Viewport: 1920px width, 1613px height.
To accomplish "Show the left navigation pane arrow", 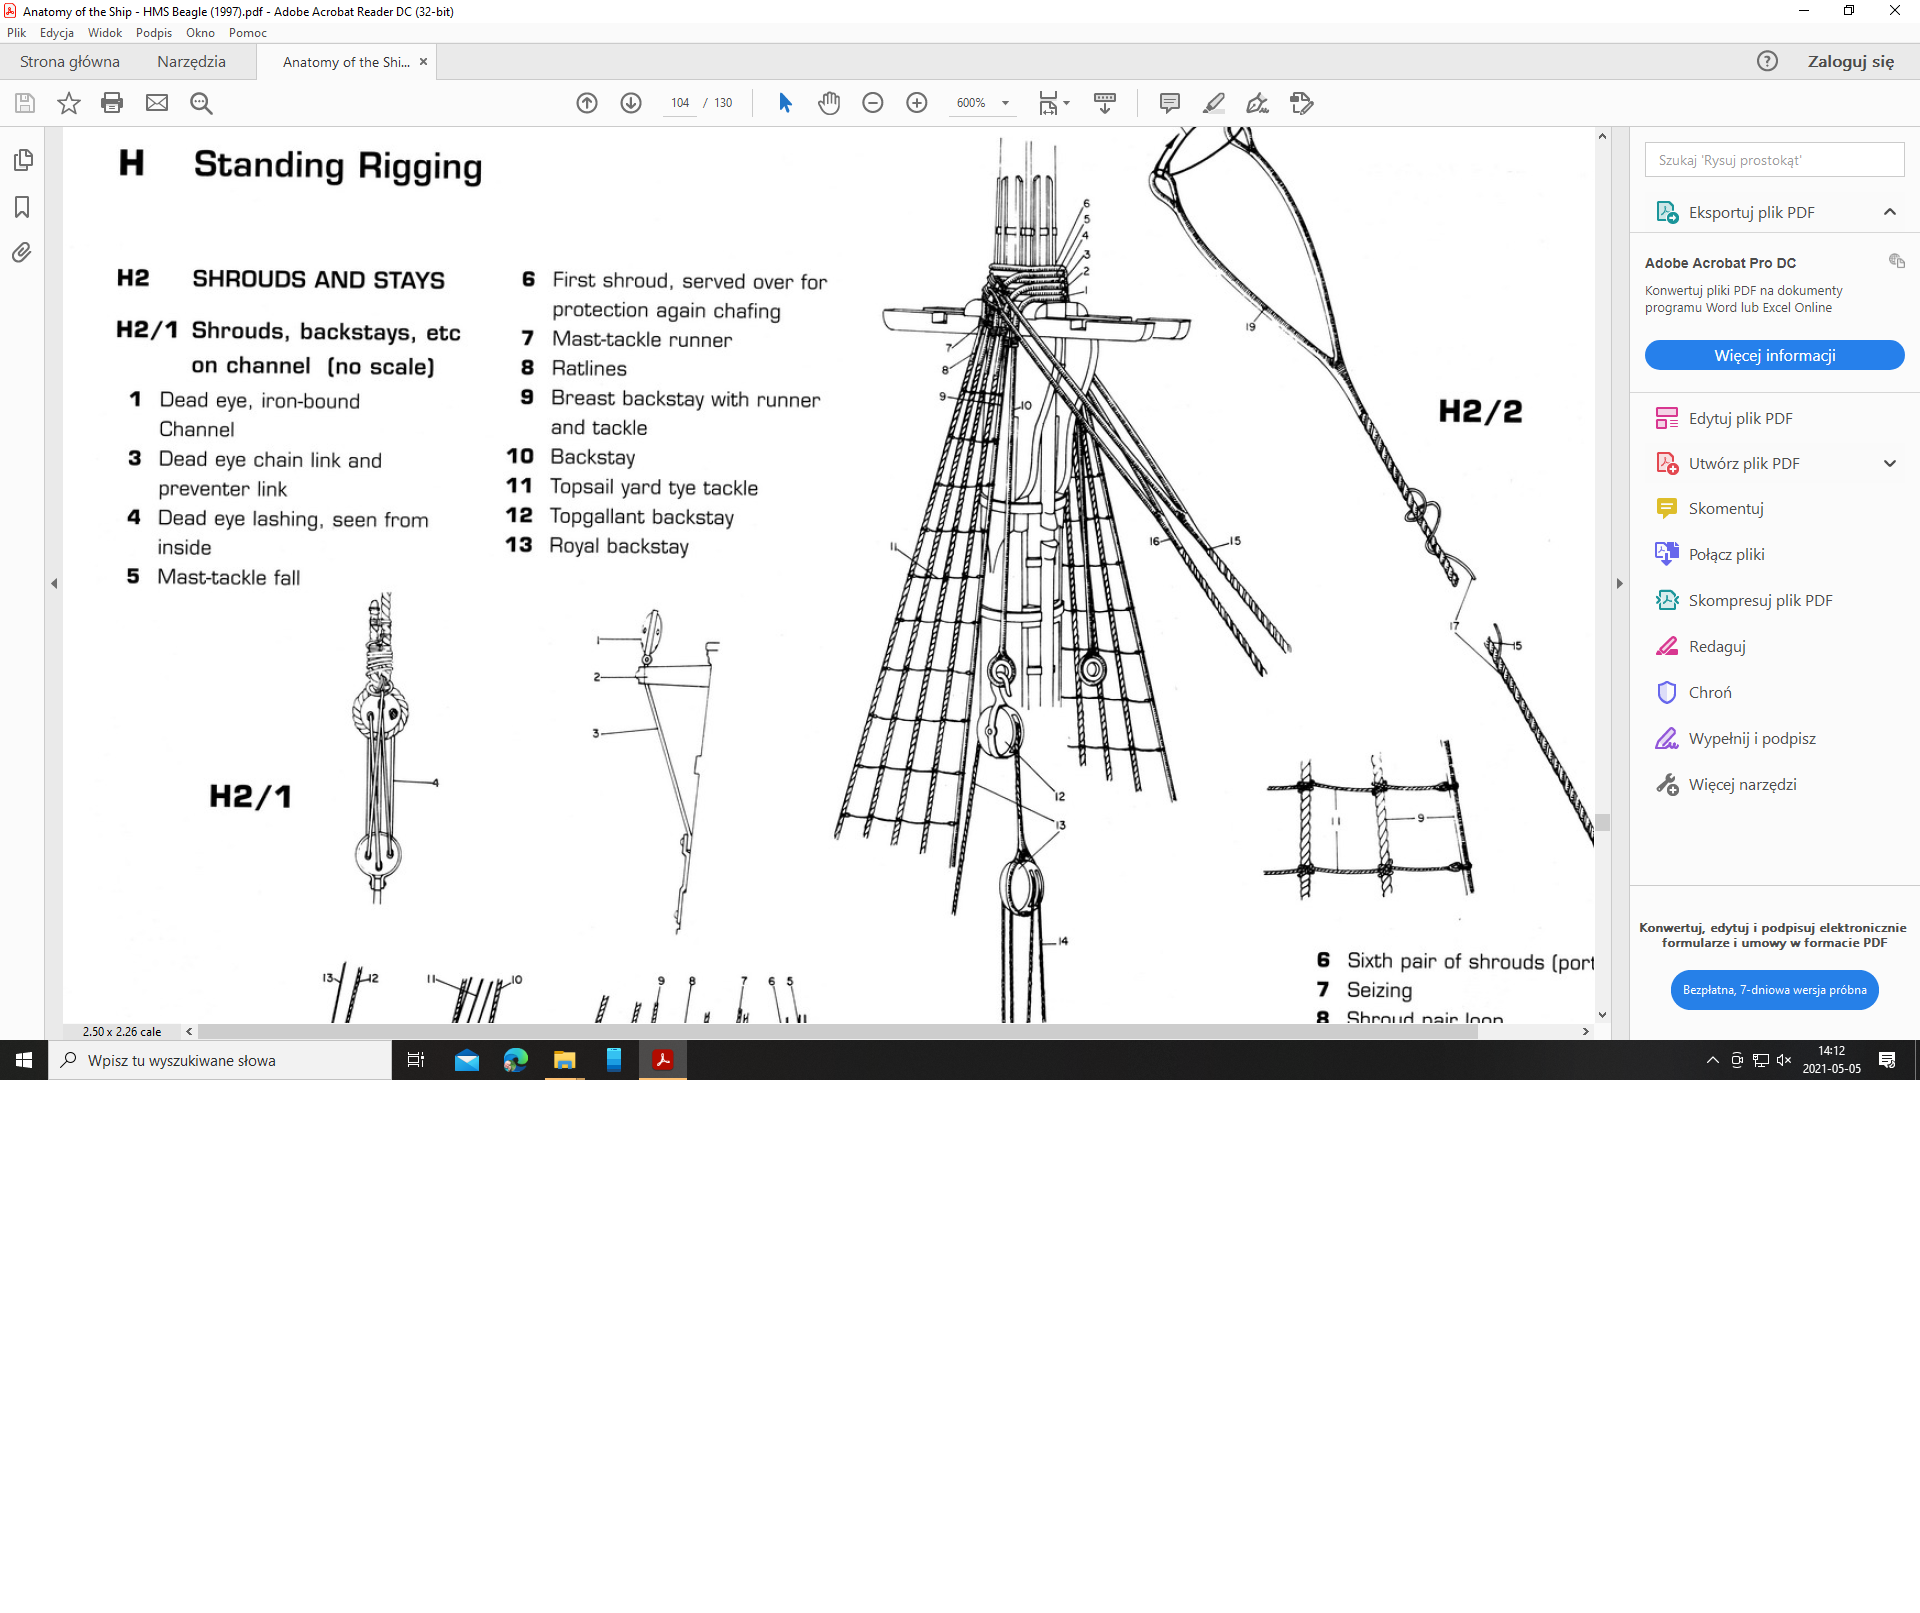I will click(54, 583).
